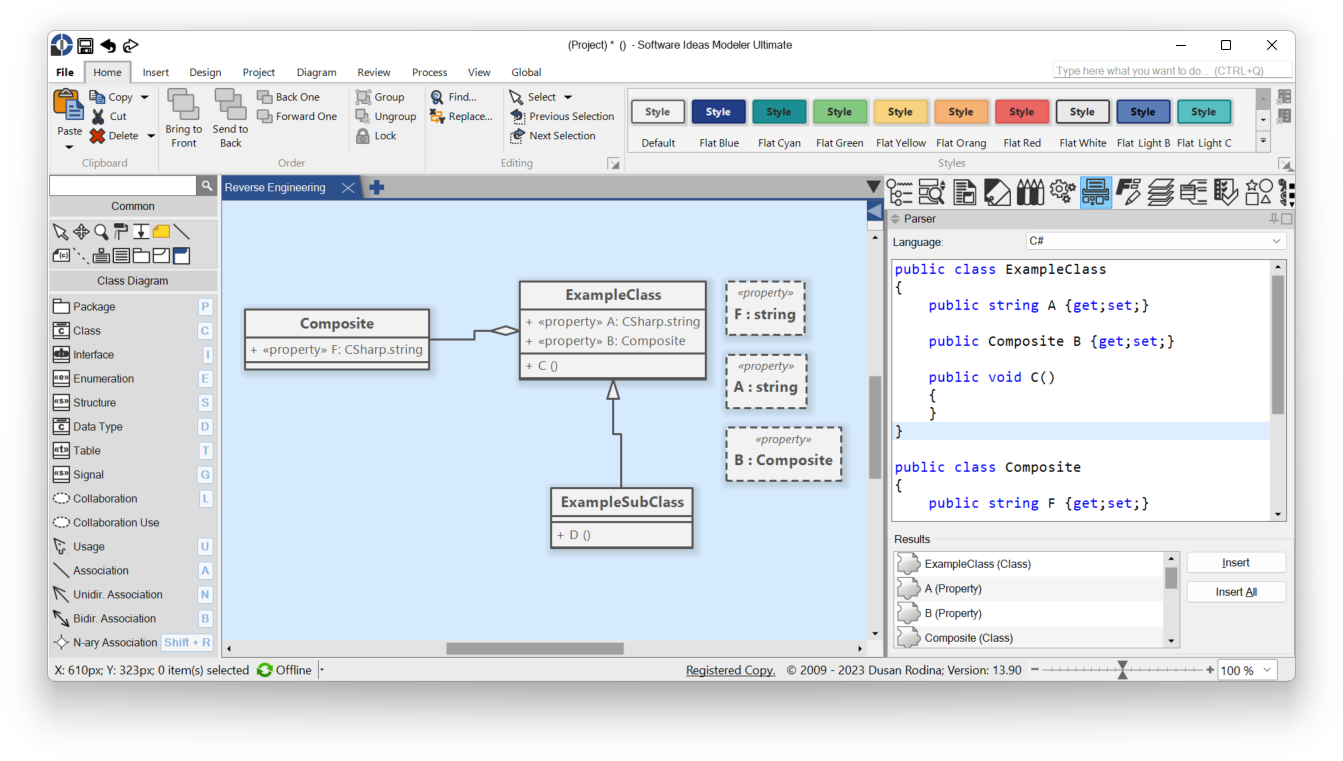The height and width of the screenshot is (761, 1343).
Task: Choose the yellow Note tool
Action: 161,231
